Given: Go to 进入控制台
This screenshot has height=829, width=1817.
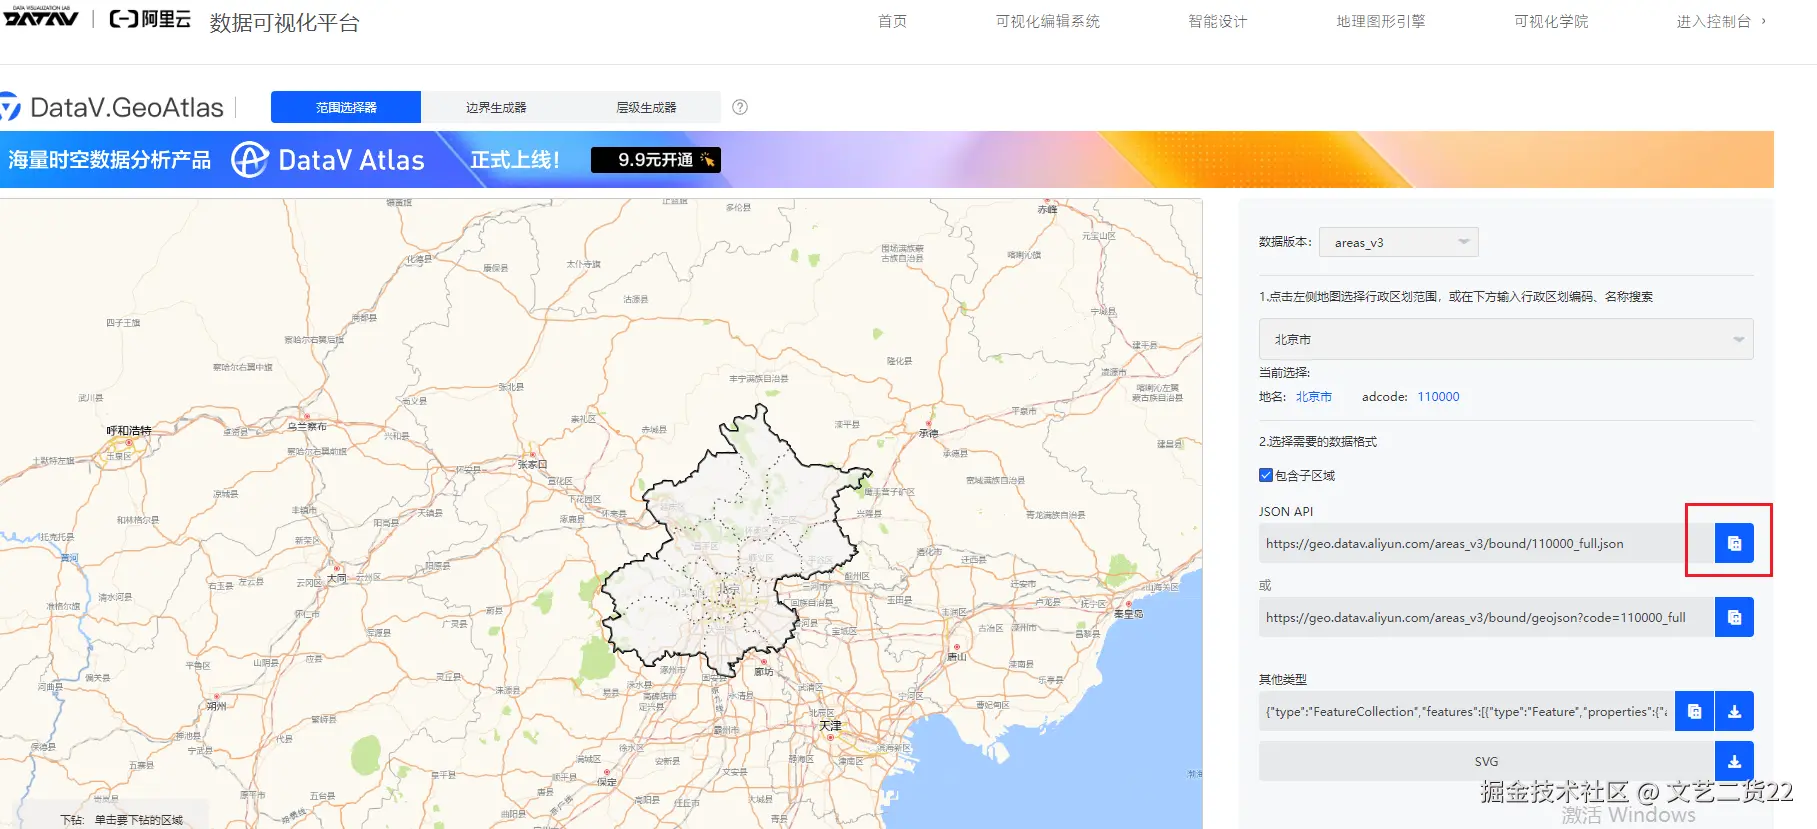Looking at the screenshot, I should click(x=1721, y=21).
